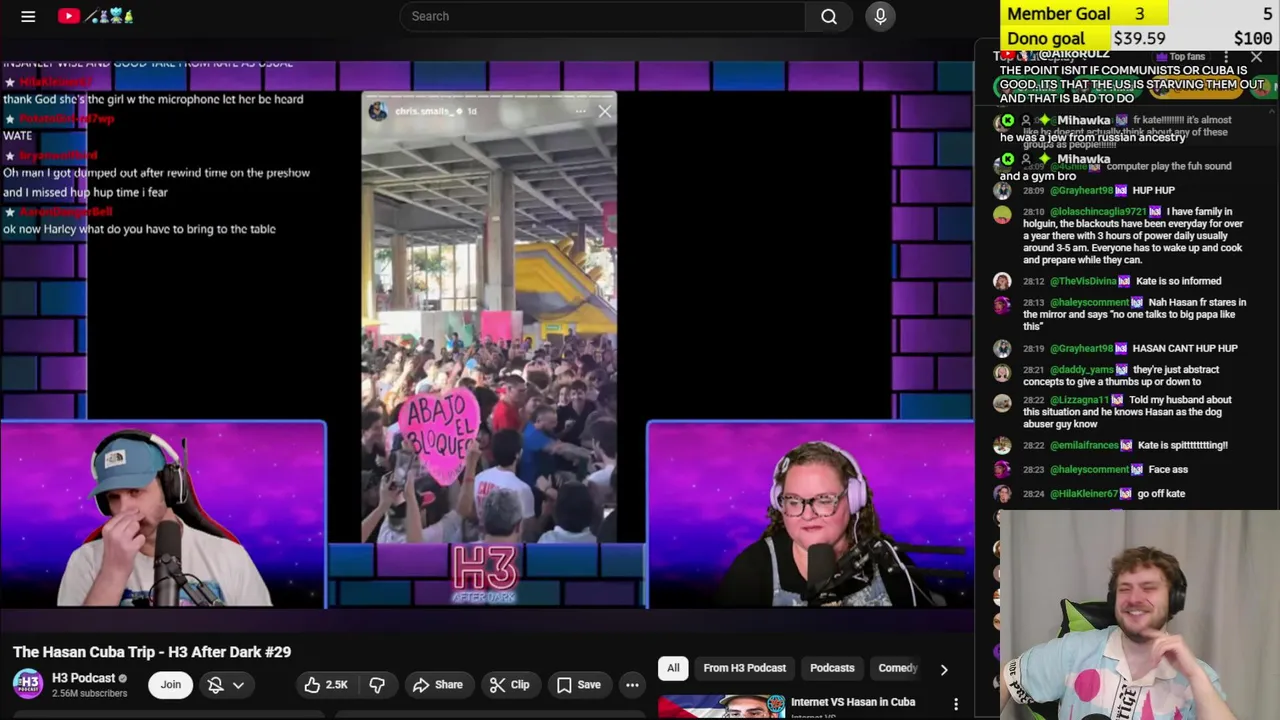
Task: Click the 'go off kate' chat message
Action: [1161, 494]
